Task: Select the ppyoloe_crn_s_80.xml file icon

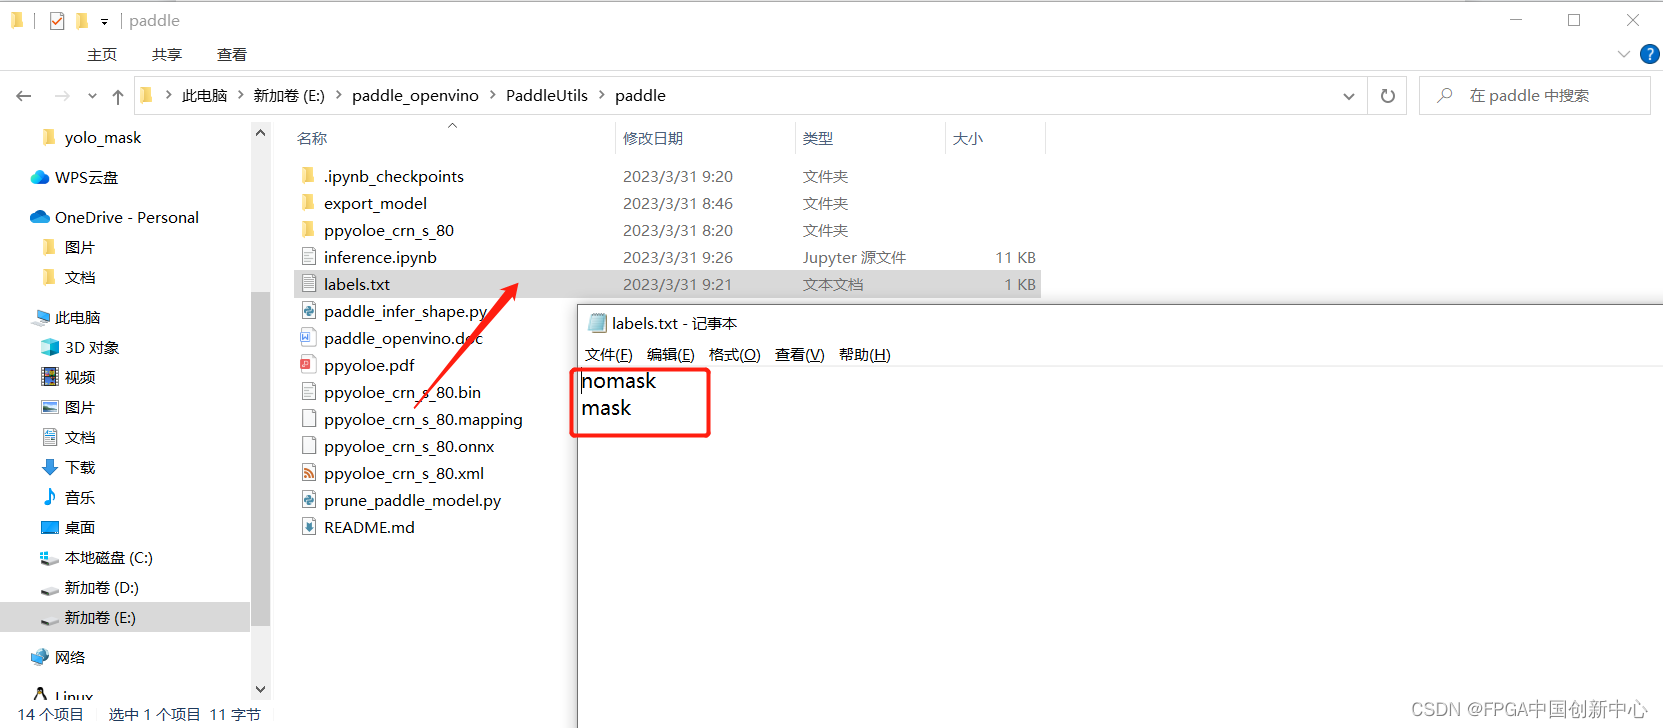Action: 309,473
